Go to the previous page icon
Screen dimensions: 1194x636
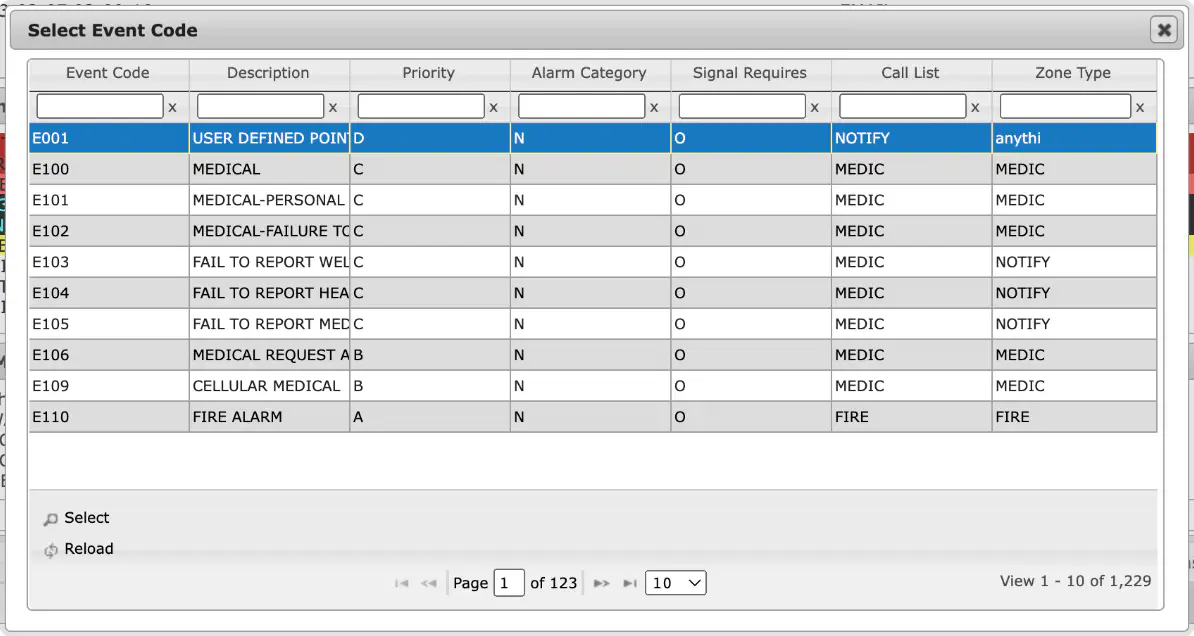[x=429, y=583]
